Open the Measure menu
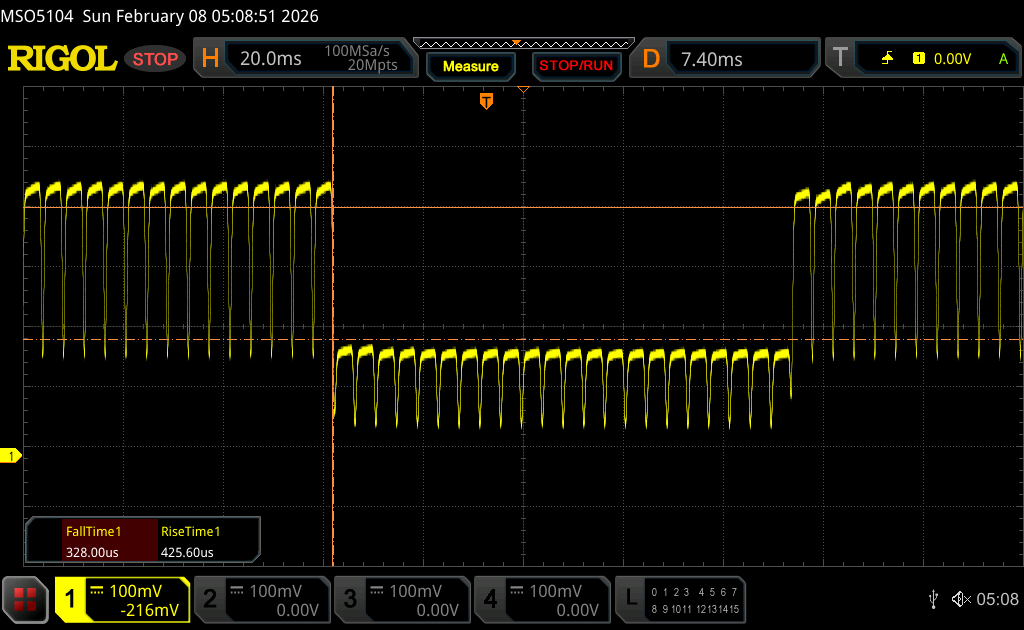Screen dimensions: 1024x630 point(470,66)
